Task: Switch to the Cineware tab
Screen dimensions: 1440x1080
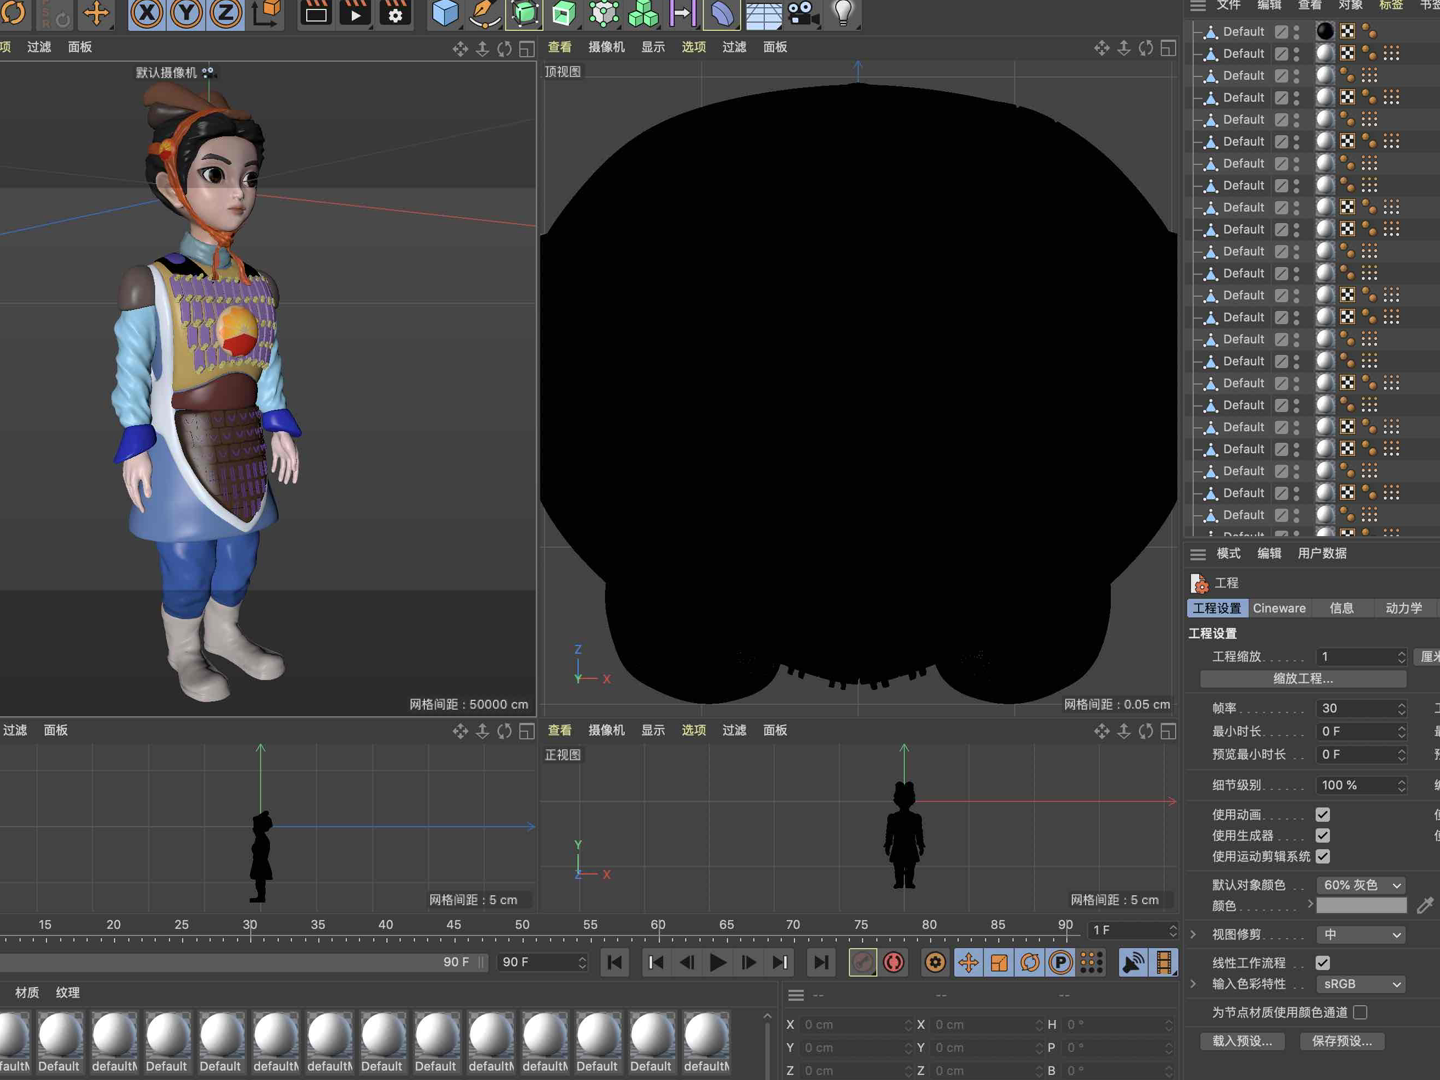Action: click(1279, 608)
